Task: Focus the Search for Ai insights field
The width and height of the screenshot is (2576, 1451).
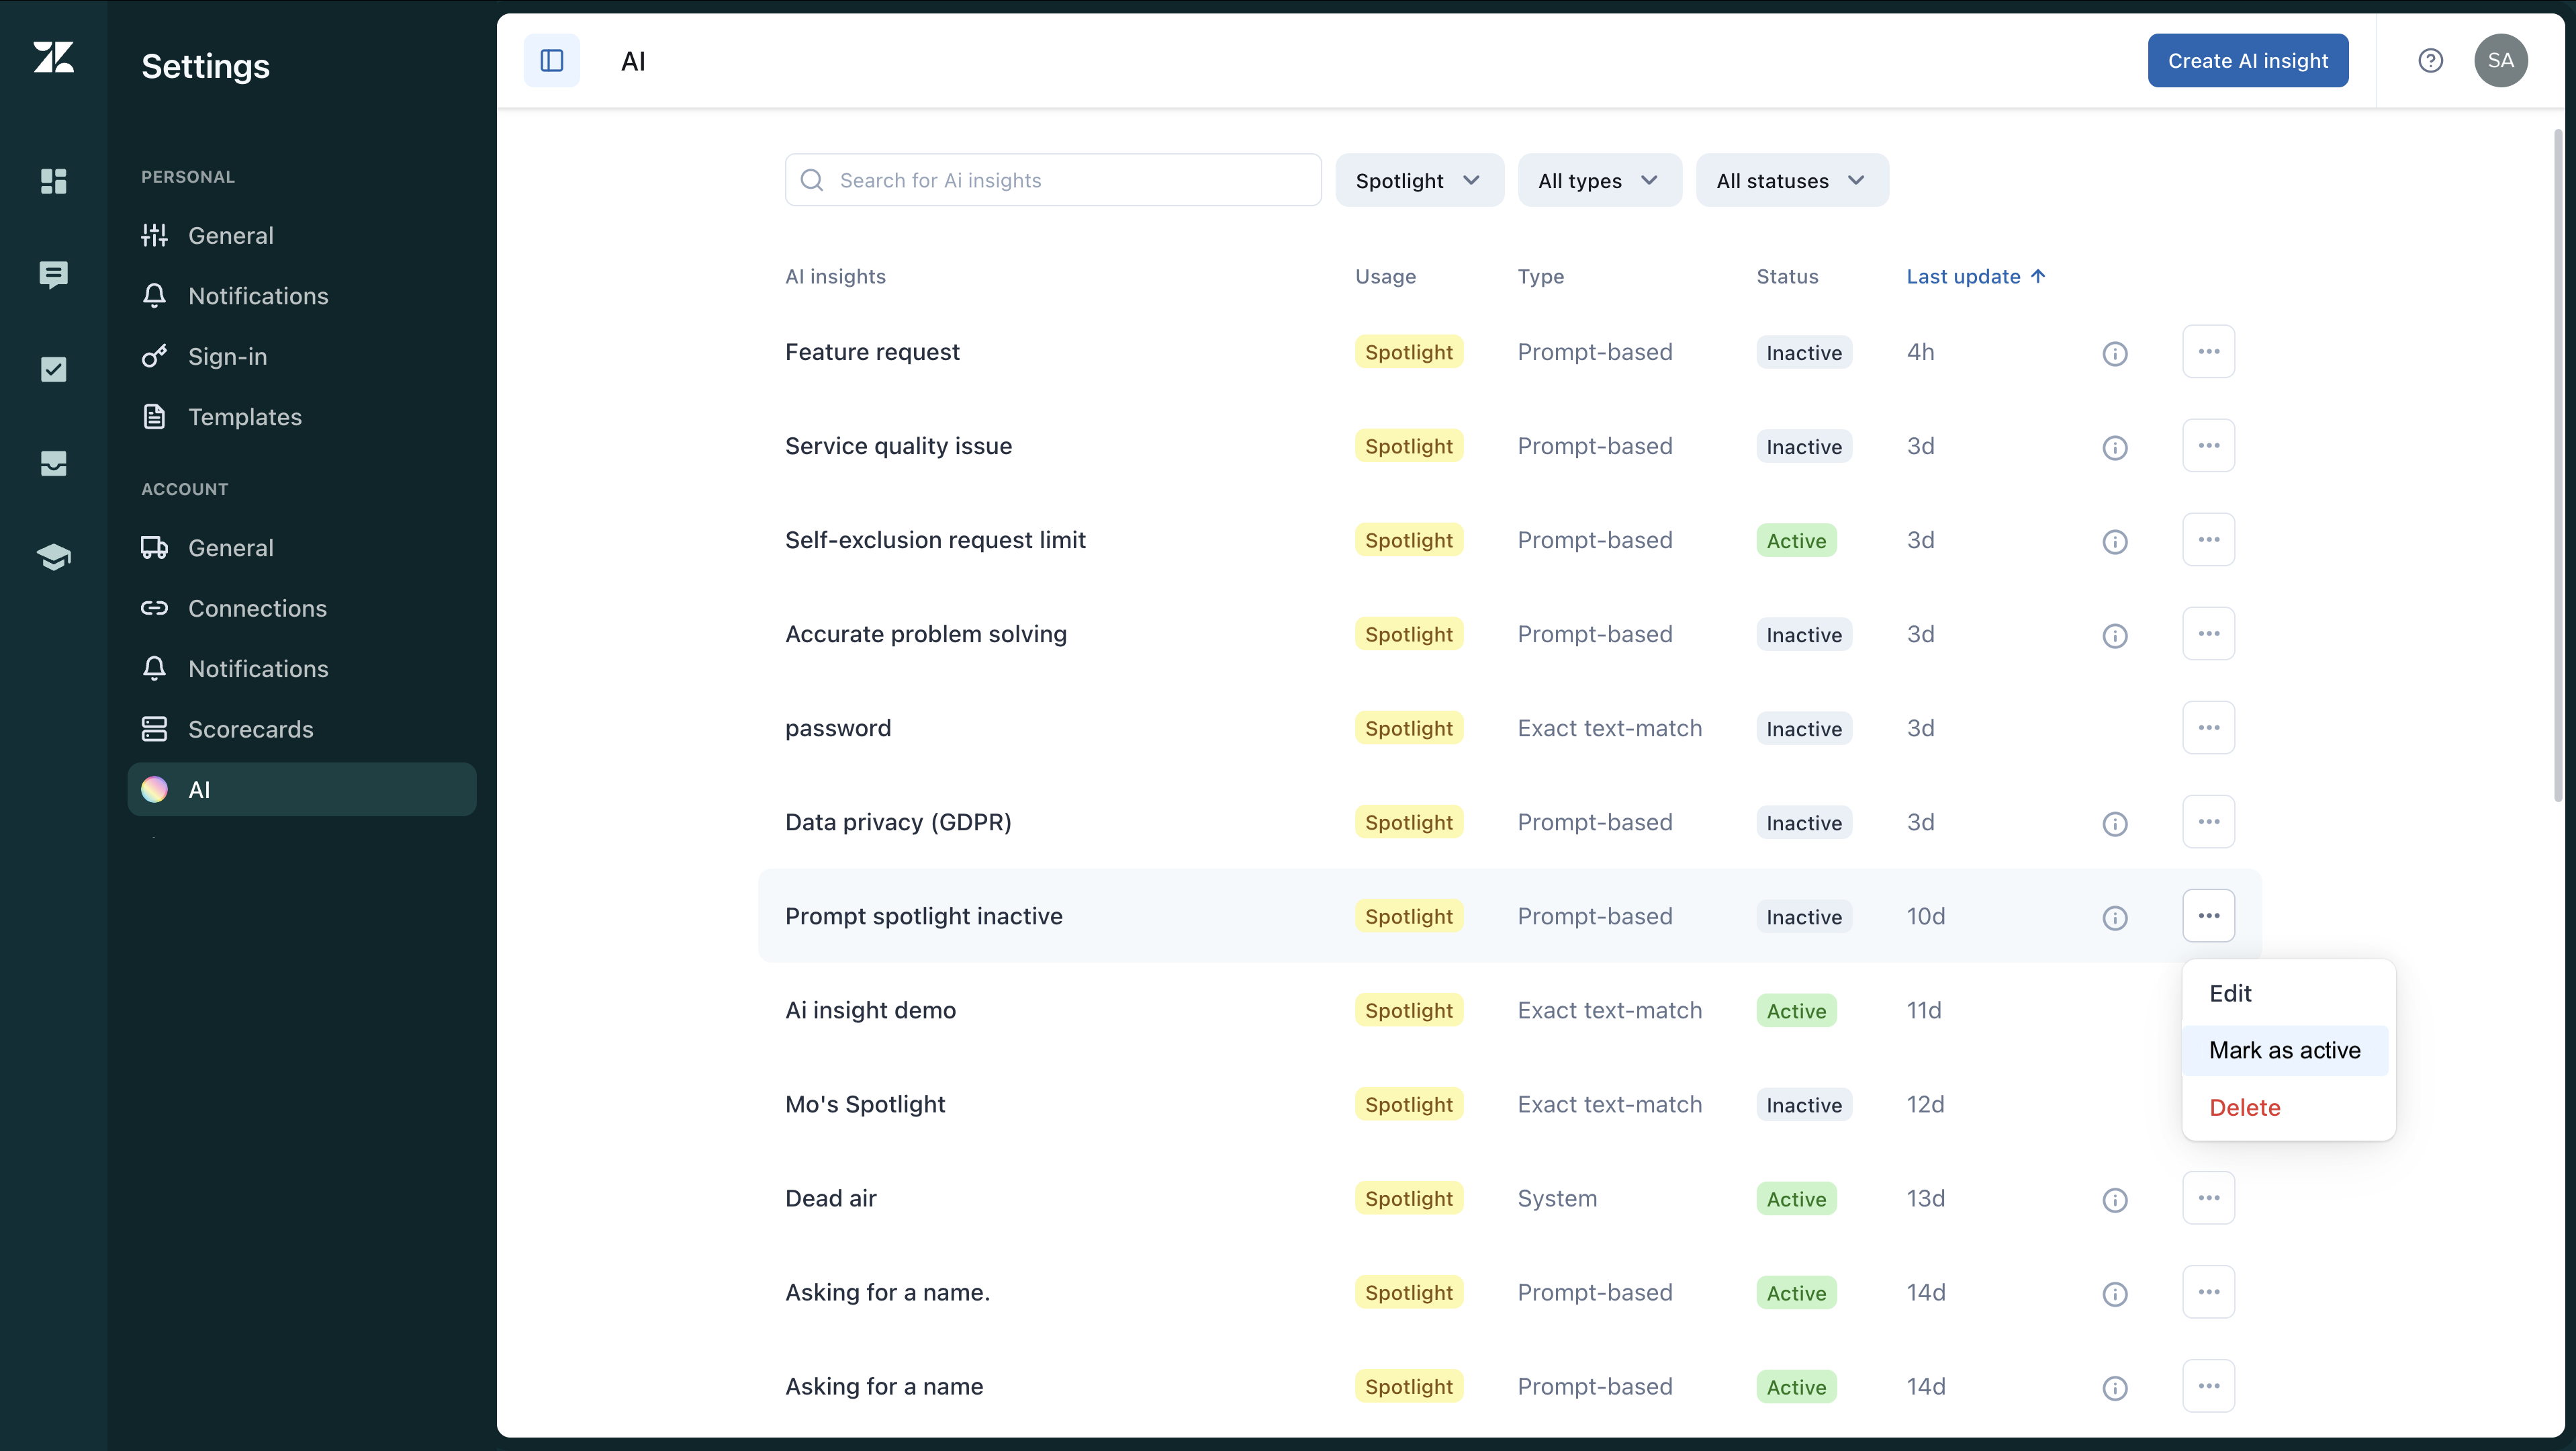Action: tap(1052, 180)
